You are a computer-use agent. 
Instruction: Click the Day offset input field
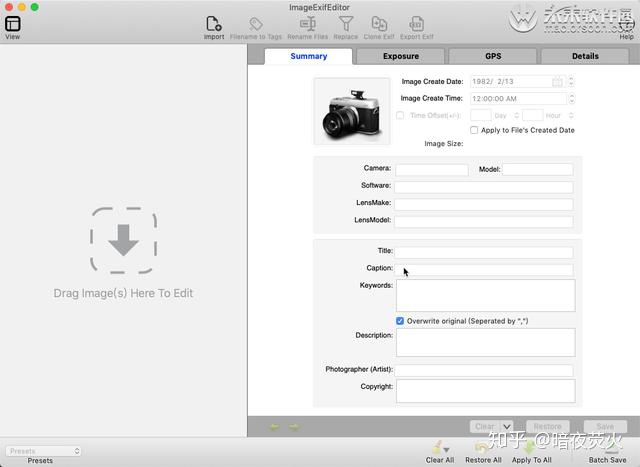(x=481, y=116)
